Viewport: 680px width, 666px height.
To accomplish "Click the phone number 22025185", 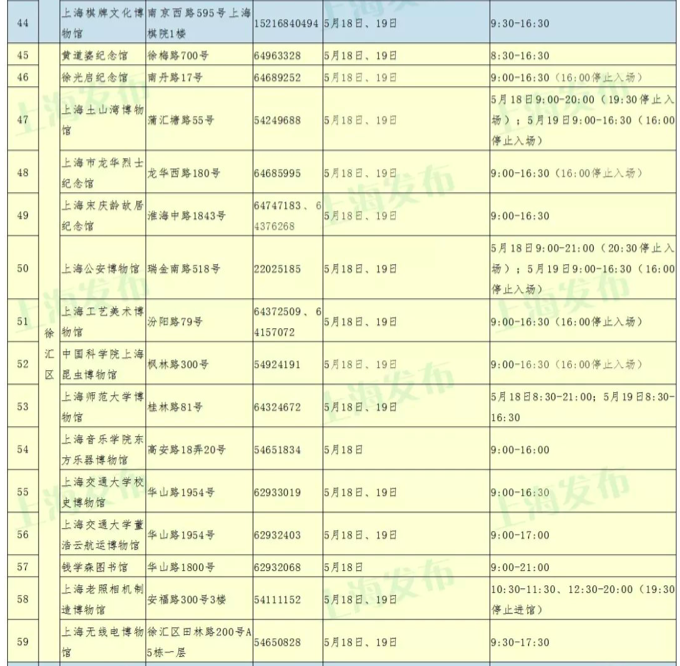I will pos(277,269).
